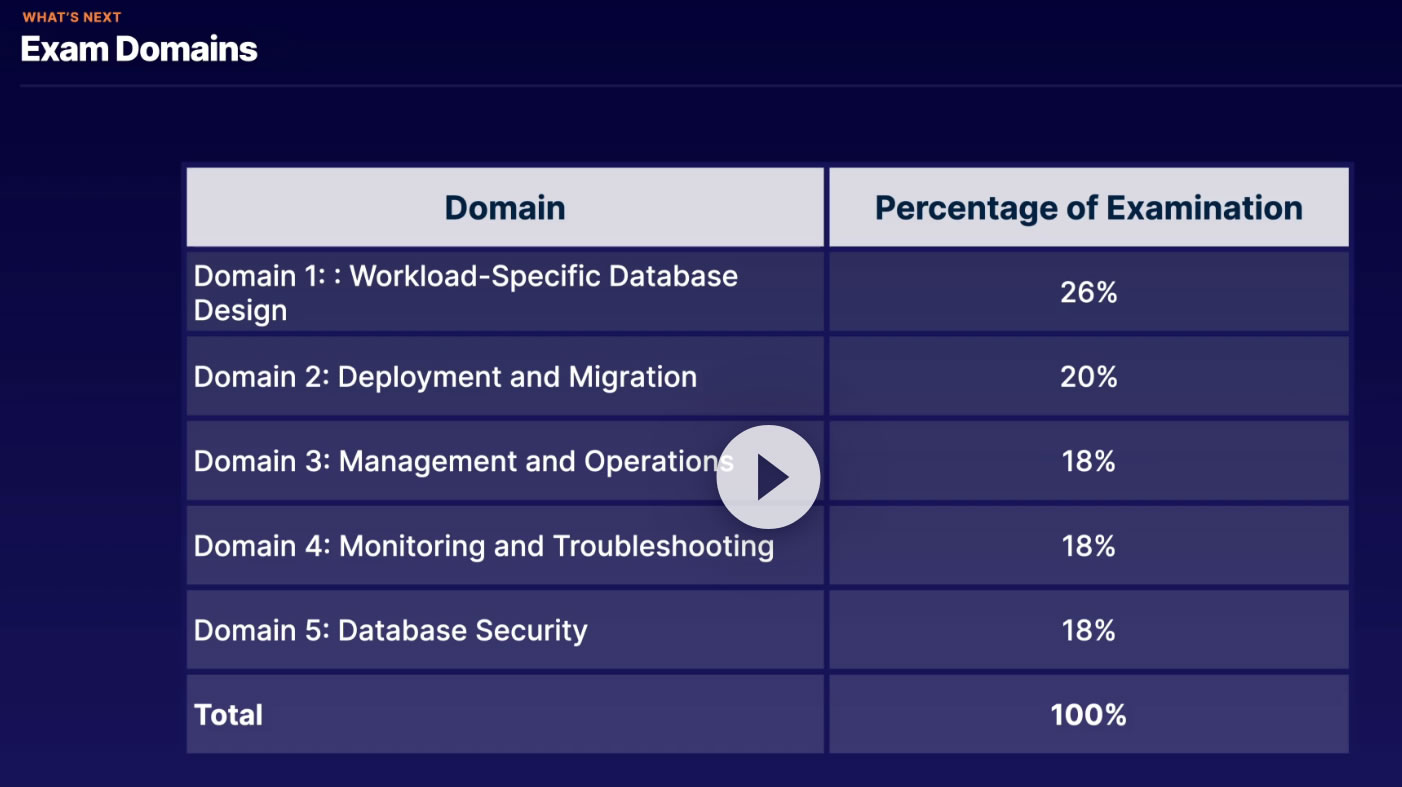Click the "Deployment and Migration" domain text
The height and width of the screenshot is (787, 1402).
click(x=517, y=377)
